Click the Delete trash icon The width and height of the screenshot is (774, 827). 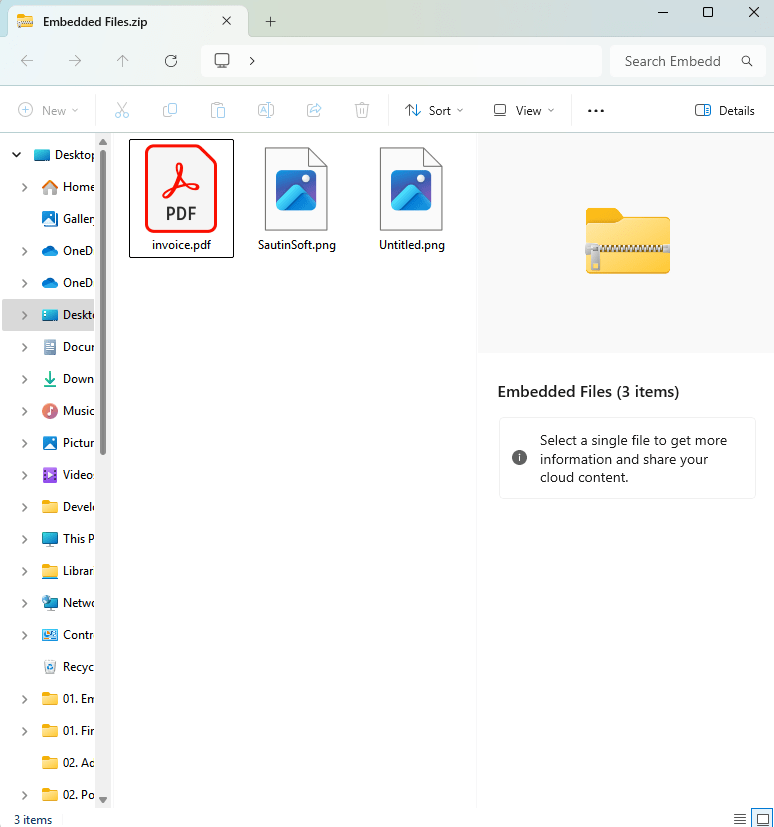(362, 110)
